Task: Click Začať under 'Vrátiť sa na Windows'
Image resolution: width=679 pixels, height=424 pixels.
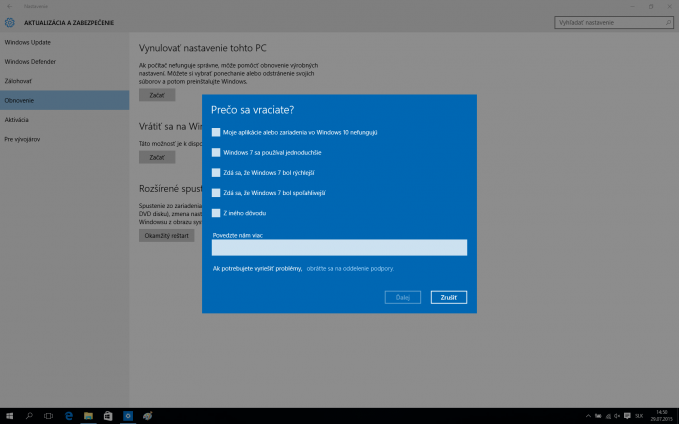Action: pyautogui.click(x=157, y=157)
